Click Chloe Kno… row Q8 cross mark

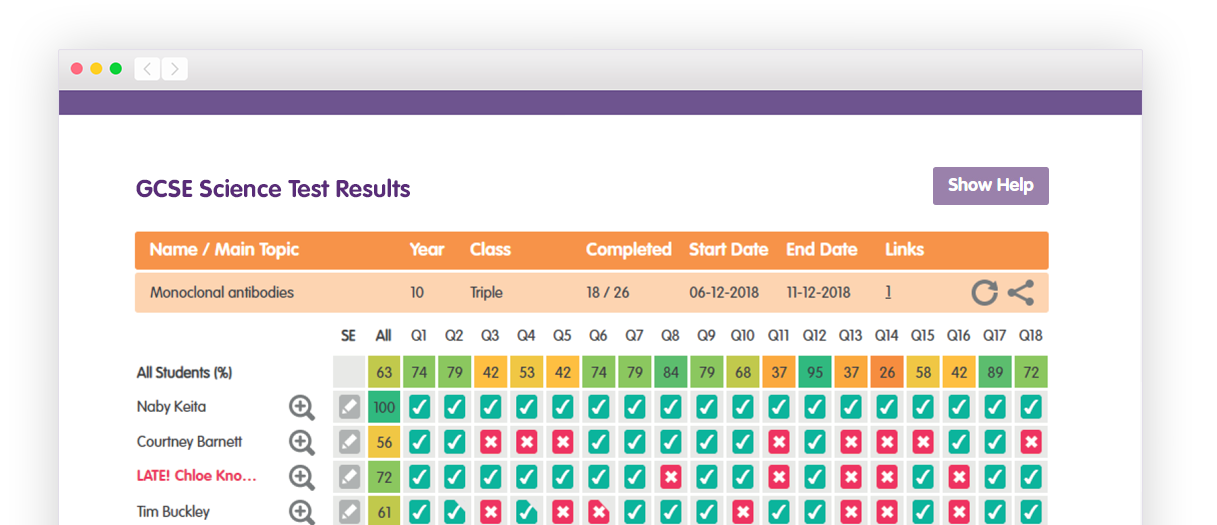pyautogui.click(x=671, y=477)
